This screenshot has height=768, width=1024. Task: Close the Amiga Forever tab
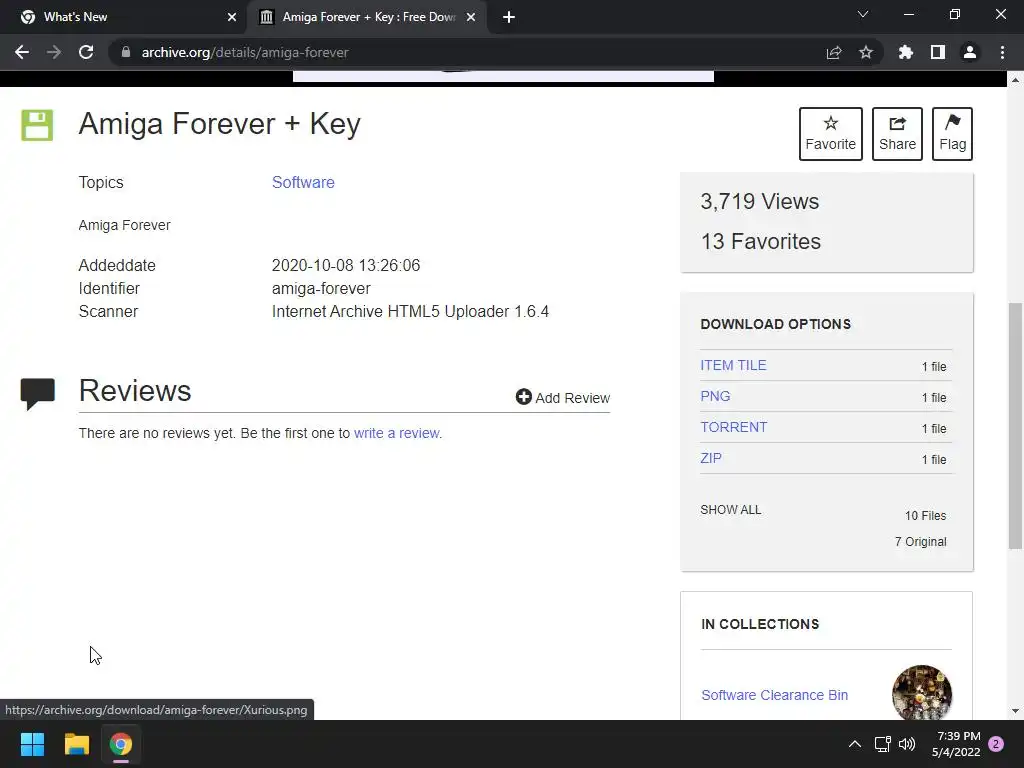[x=471, y=17]
